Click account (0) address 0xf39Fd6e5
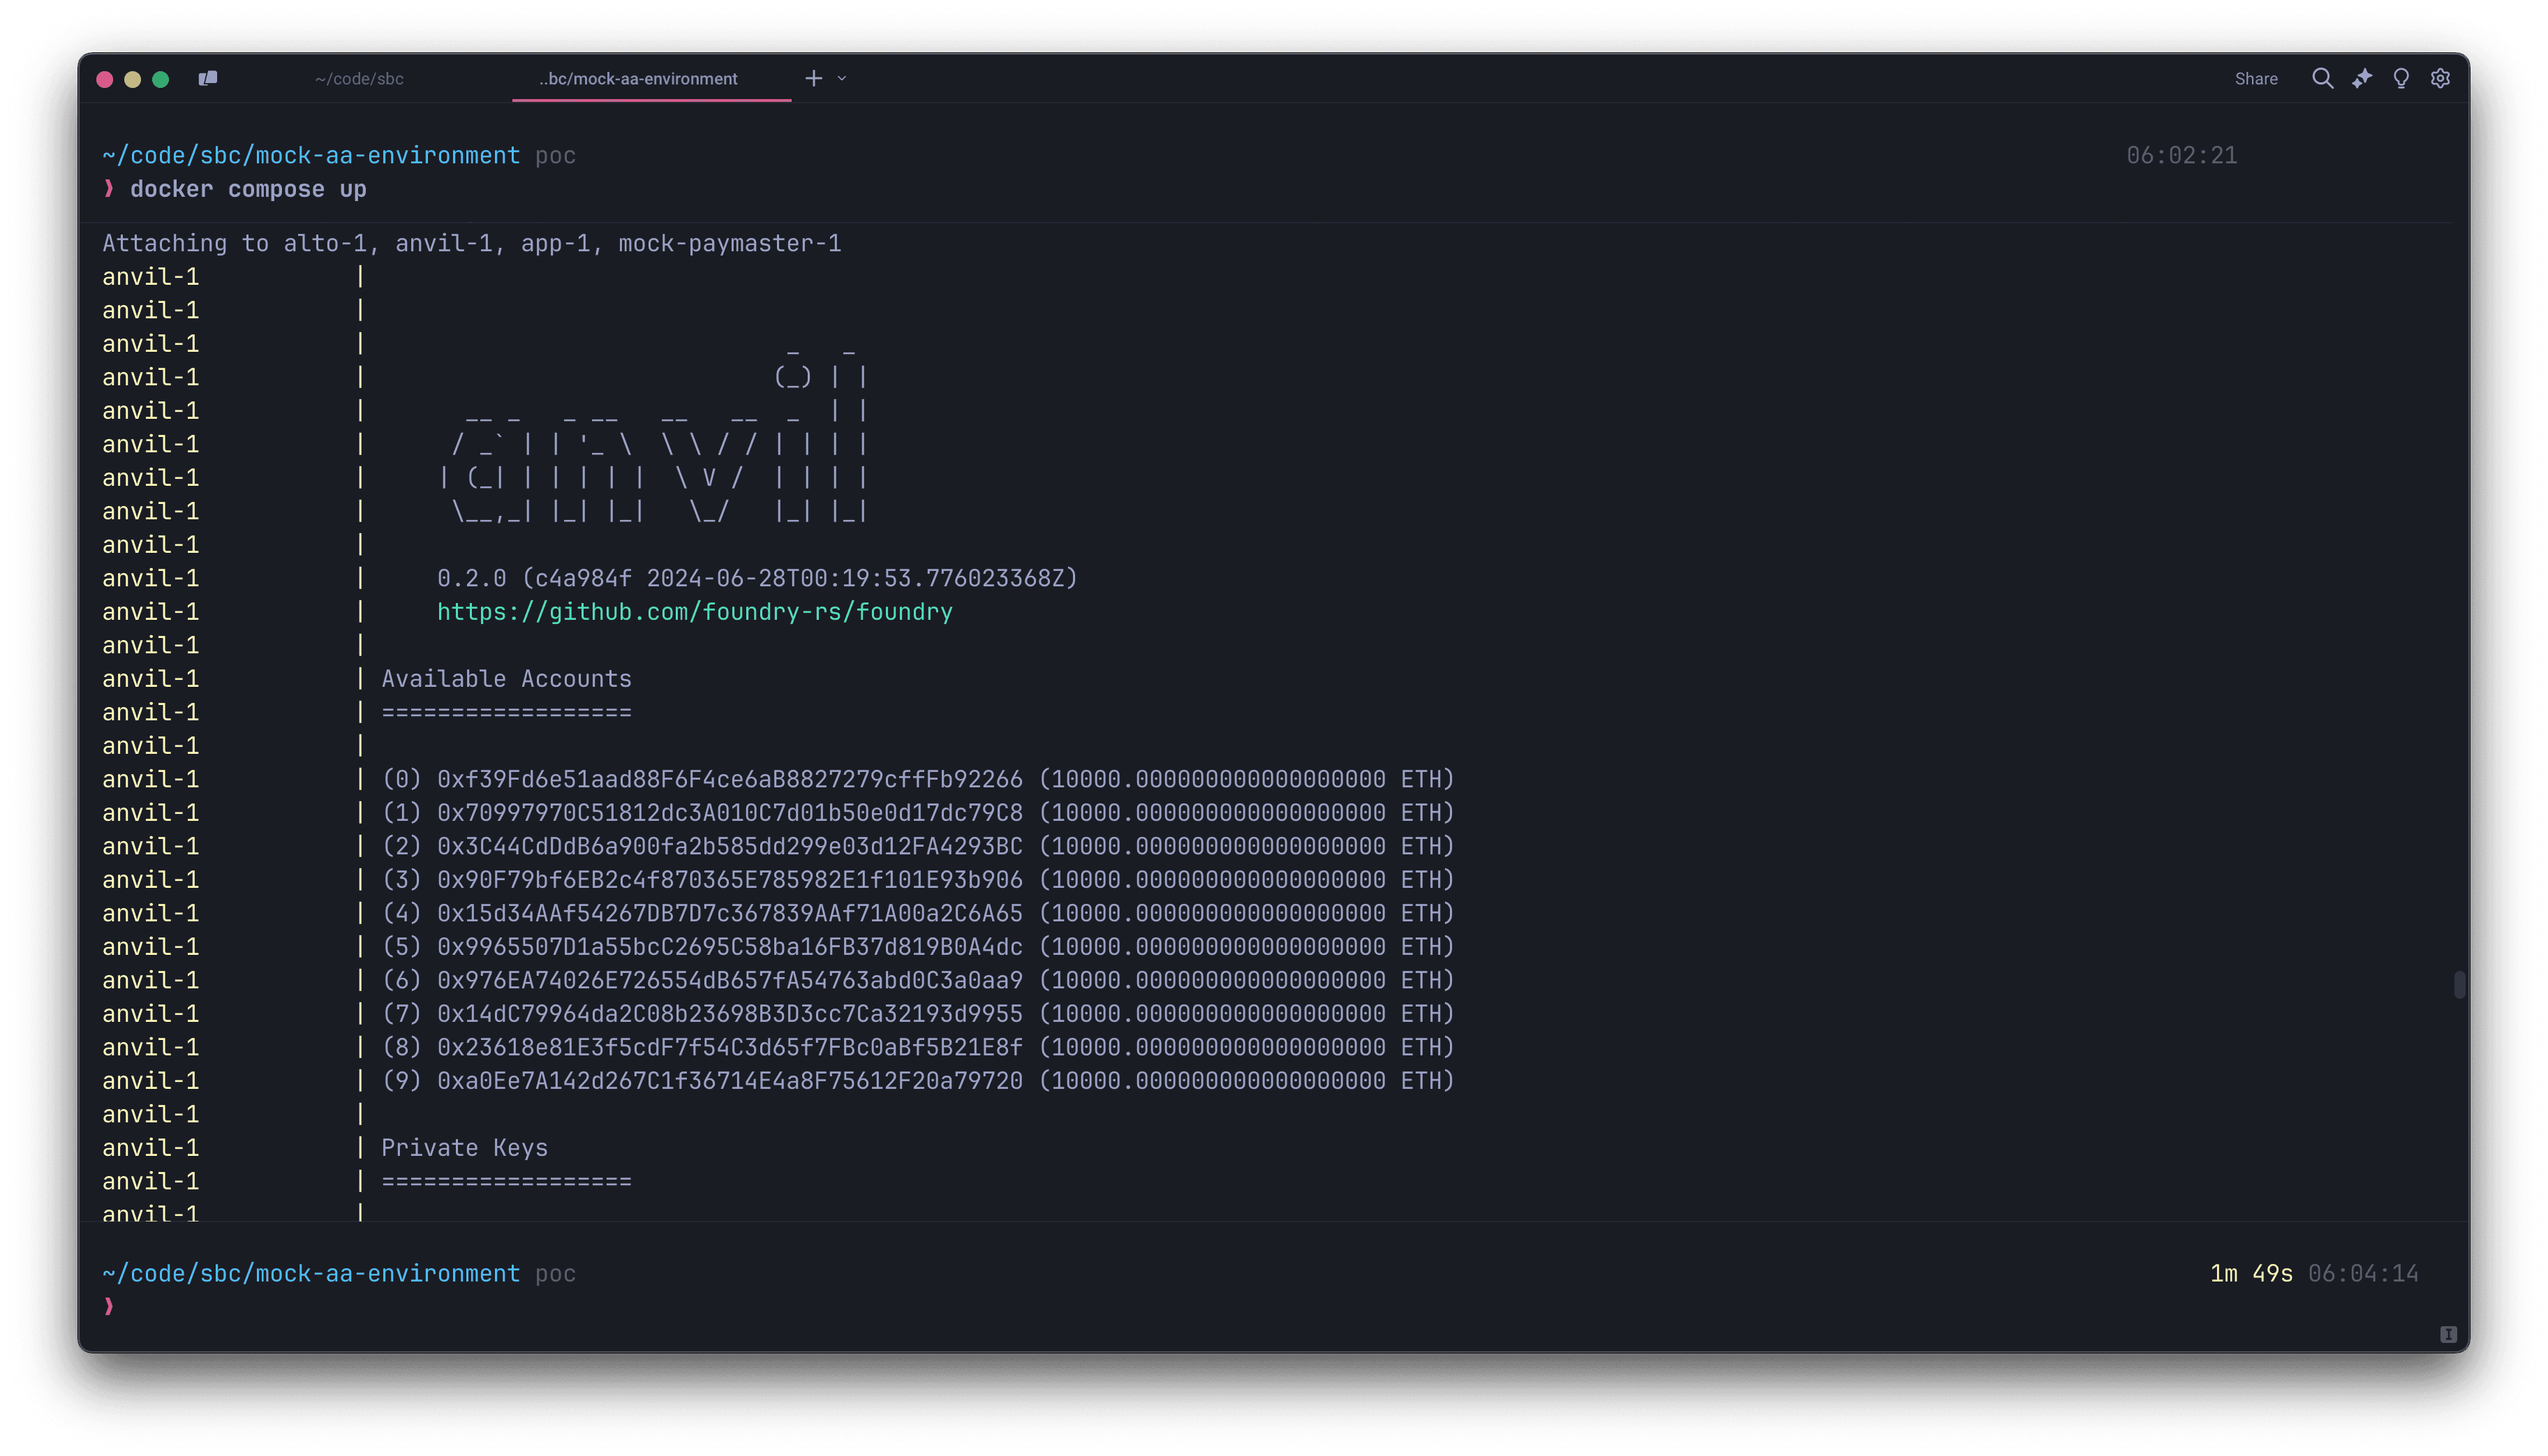 pos(730,779)
